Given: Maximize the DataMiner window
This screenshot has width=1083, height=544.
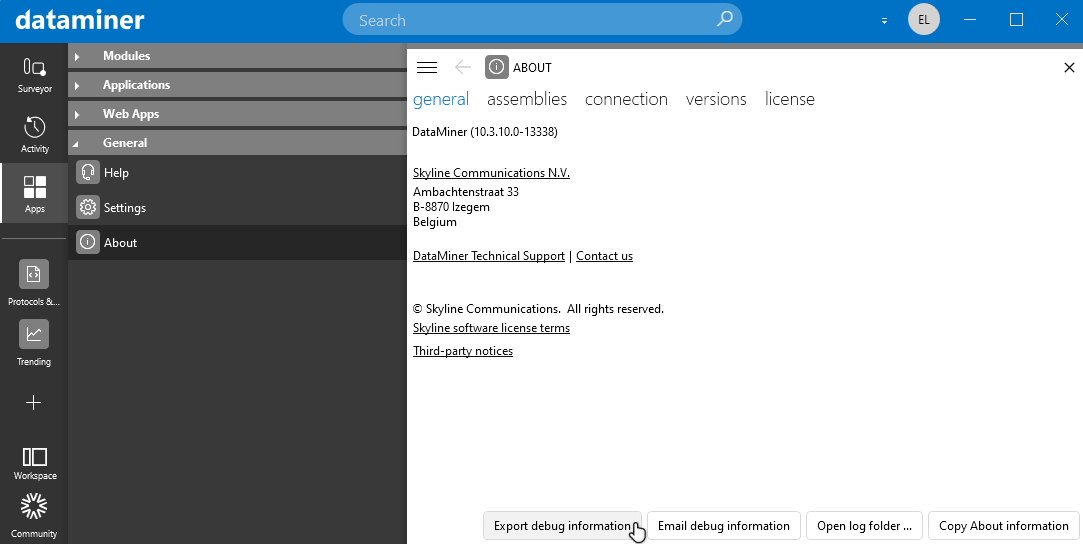Looking at the screenshot, I should click(1016, 19).
